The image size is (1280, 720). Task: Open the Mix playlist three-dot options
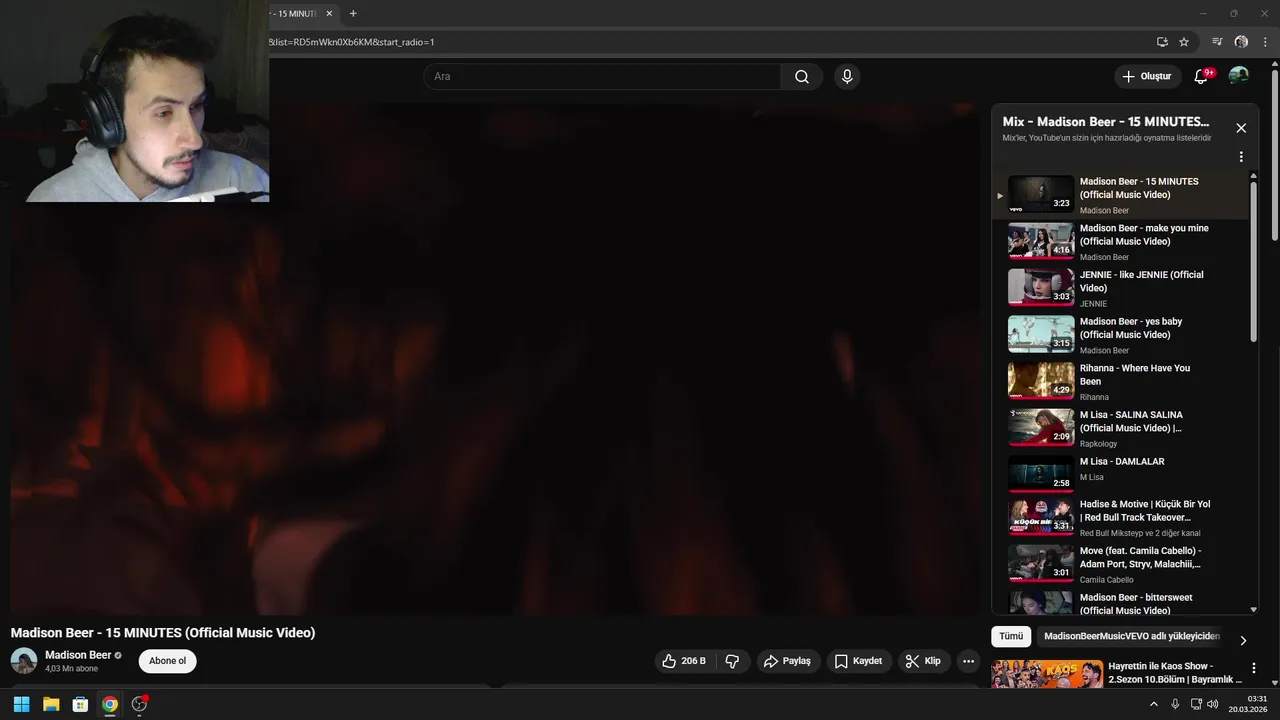(x=1241, y=157)
